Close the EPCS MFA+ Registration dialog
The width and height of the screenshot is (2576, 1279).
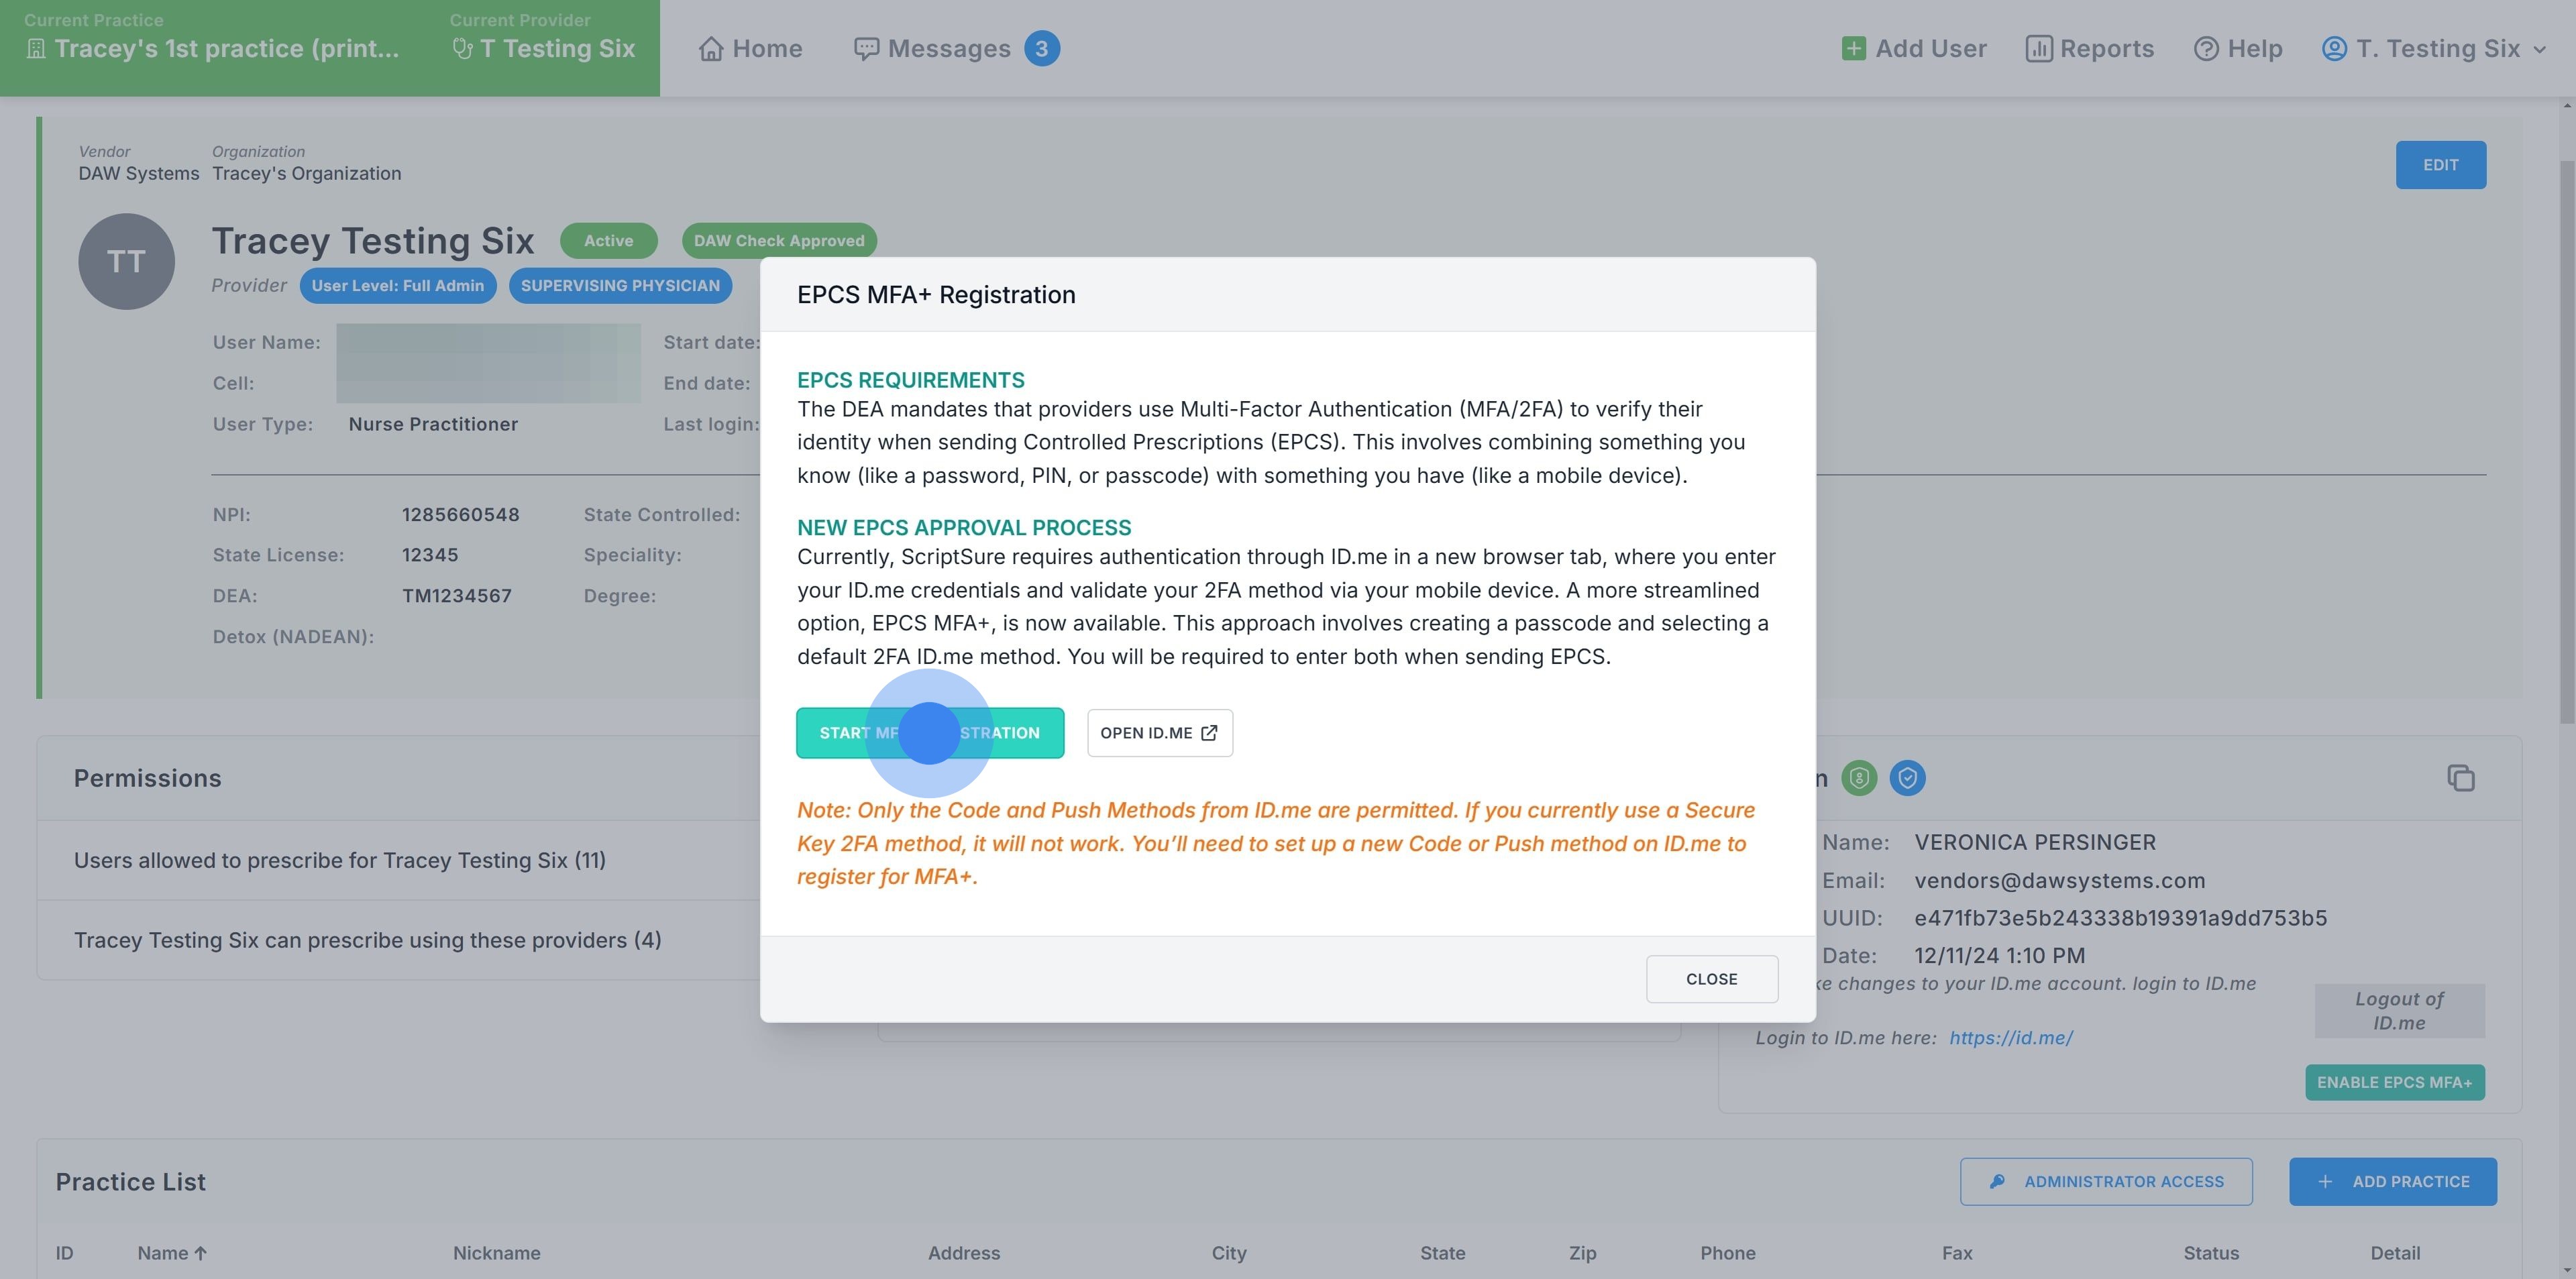[1711, 979]
